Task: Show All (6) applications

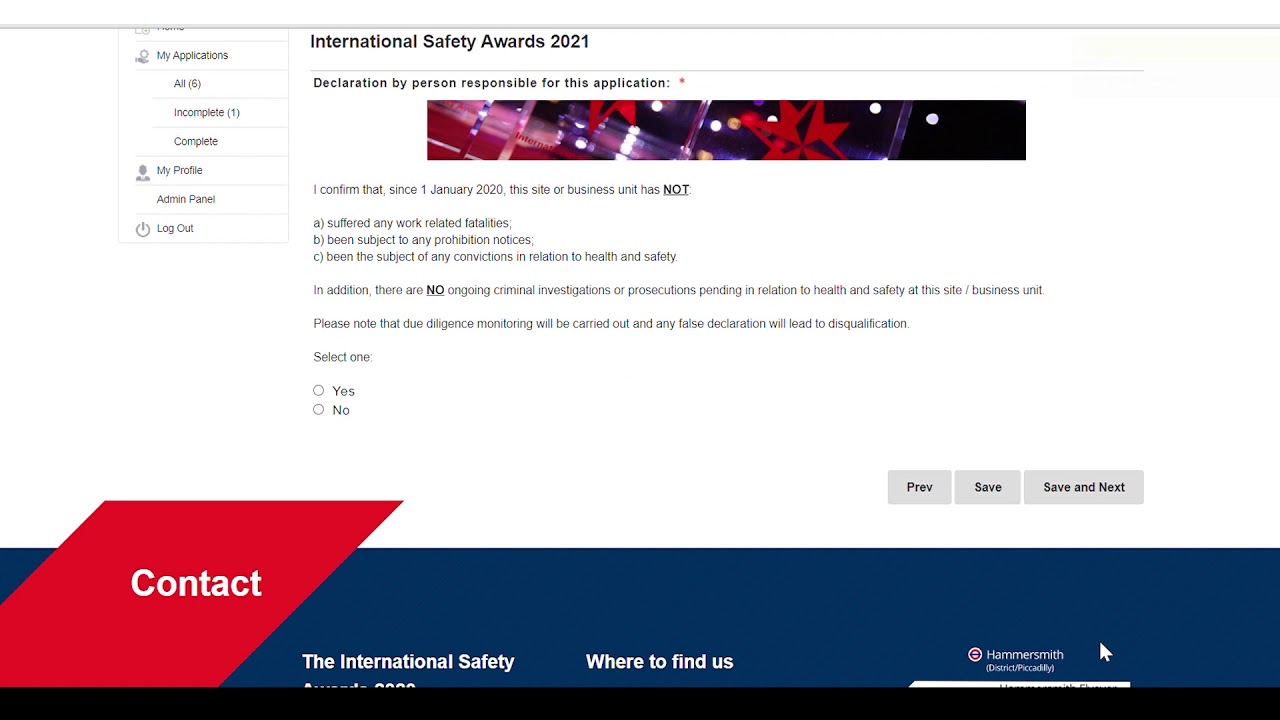Action: point(187,84)
